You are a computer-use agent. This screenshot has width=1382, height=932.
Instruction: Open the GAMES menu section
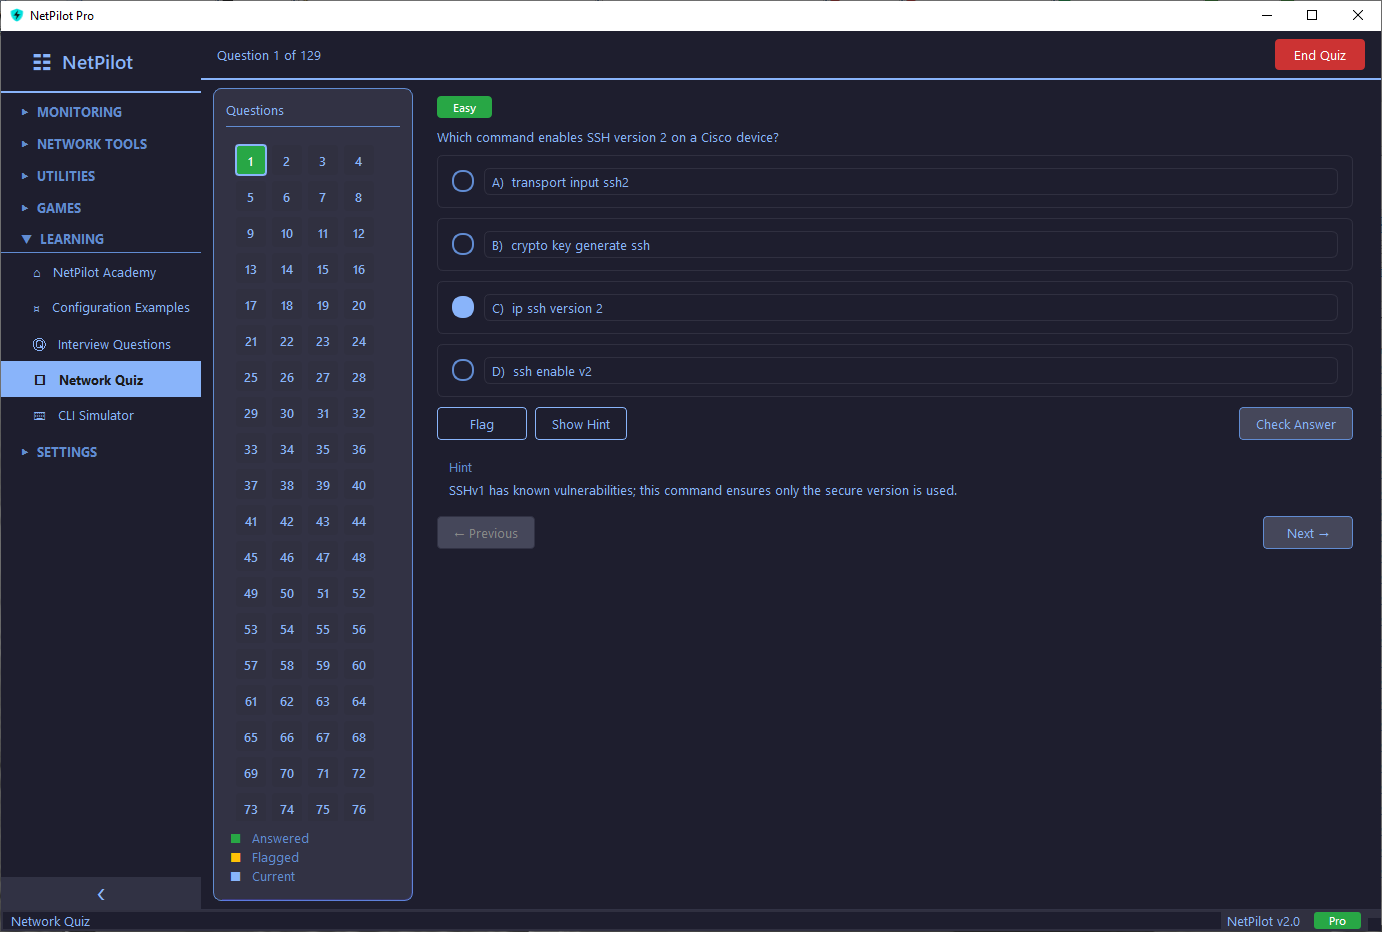pyautogui.click(x=59, y=208)
